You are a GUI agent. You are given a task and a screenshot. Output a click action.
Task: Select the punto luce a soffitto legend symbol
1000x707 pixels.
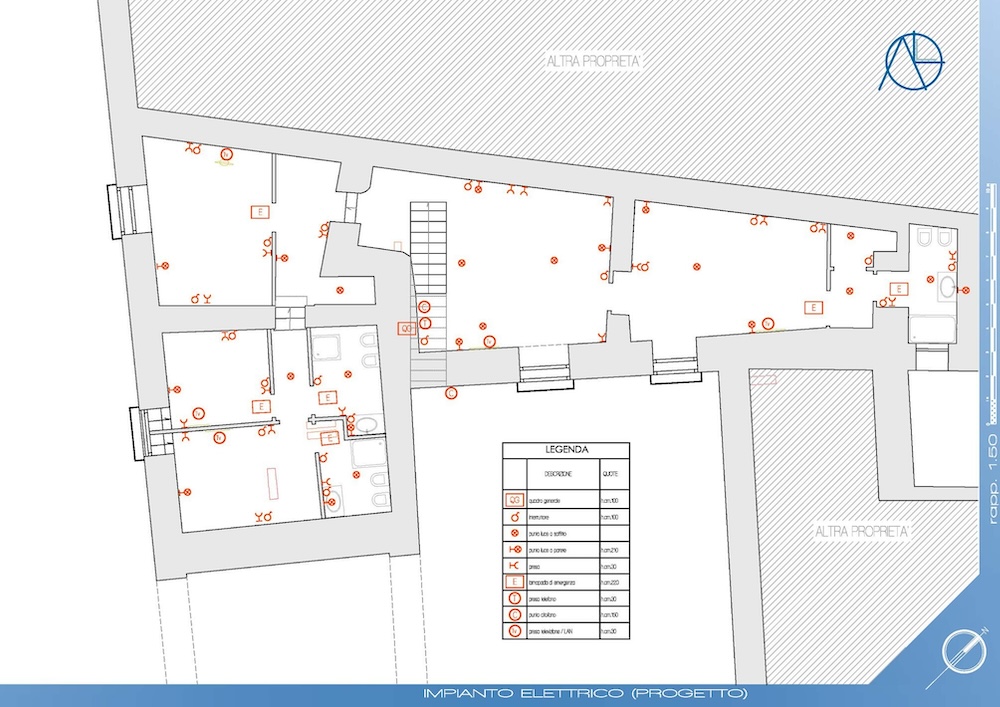(x=516, y=535)
